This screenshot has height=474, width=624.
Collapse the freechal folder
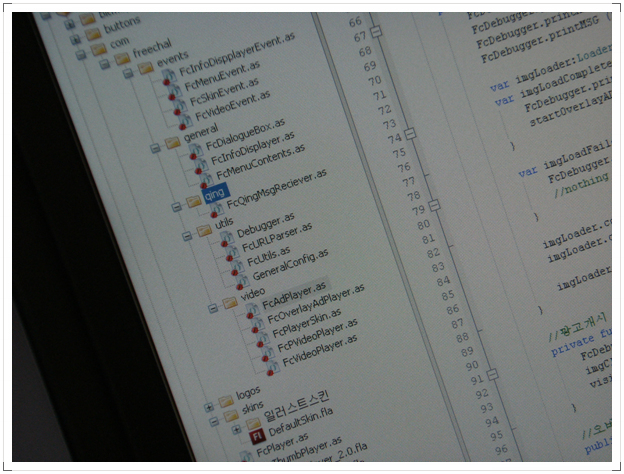pyautogui.click(x=104, y=64)
